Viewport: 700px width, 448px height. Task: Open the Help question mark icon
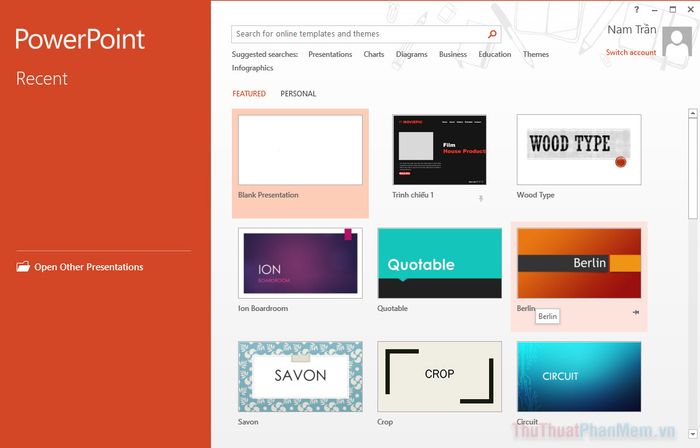[x=637, y=9]
